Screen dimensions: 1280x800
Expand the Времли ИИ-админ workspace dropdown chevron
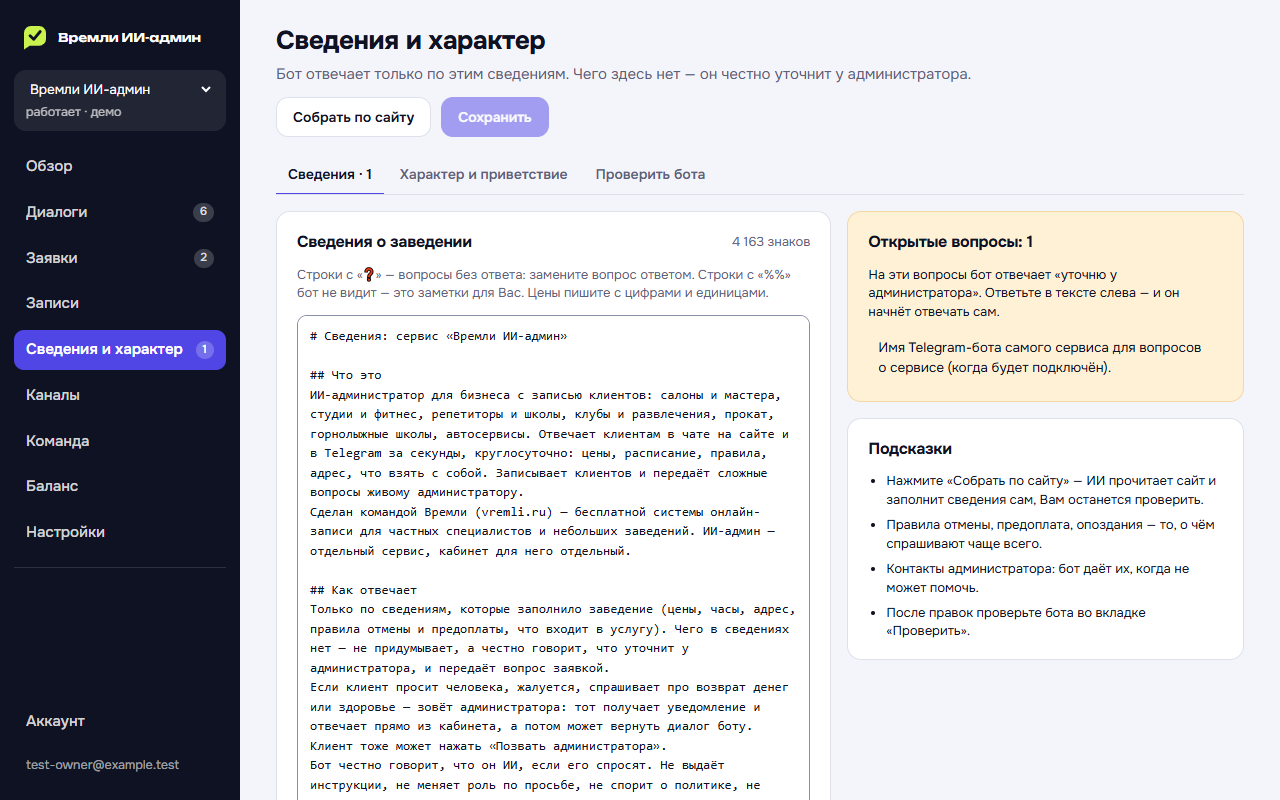pos(206,89)
